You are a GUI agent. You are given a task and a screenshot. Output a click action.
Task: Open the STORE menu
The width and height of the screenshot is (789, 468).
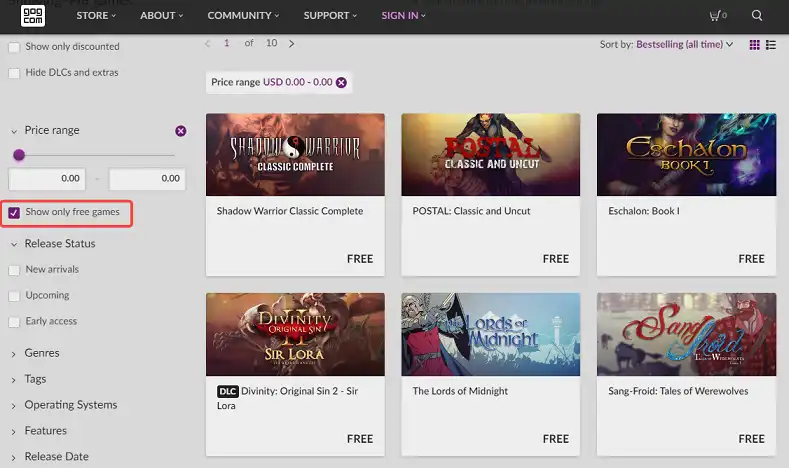96,16
